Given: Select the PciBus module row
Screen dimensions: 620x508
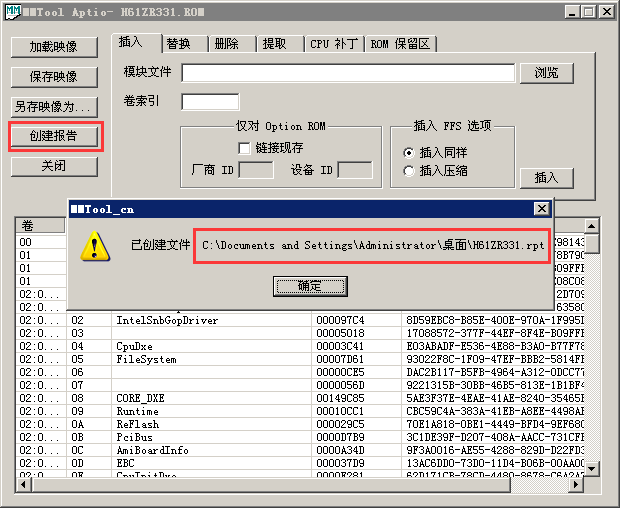Looking at the screenshot, I should (300, 437).
